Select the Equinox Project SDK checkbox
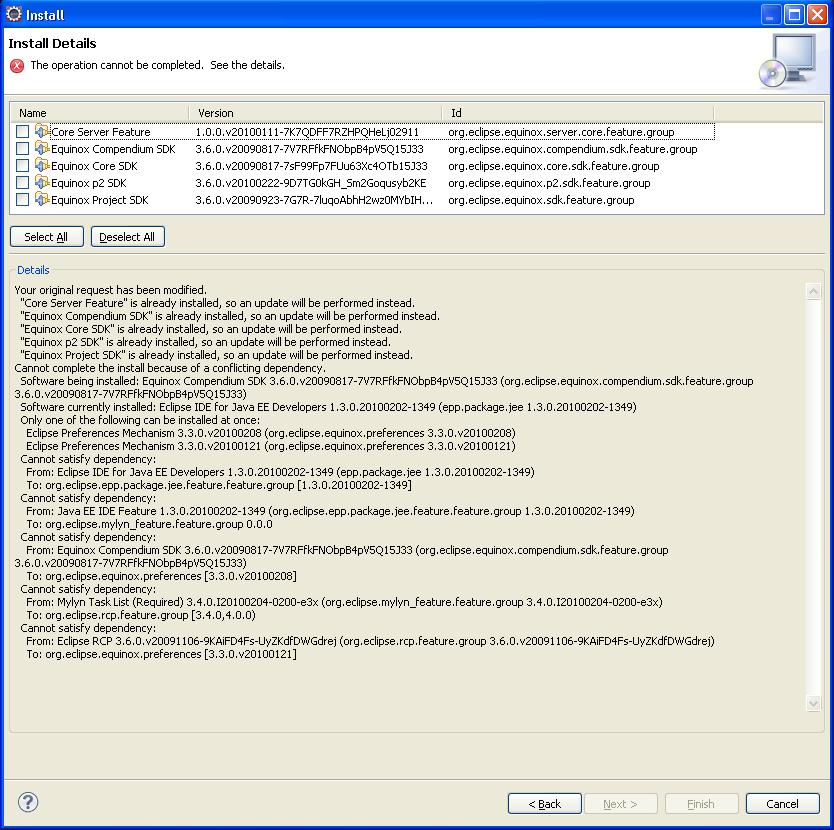 click(x=22, y=200)
